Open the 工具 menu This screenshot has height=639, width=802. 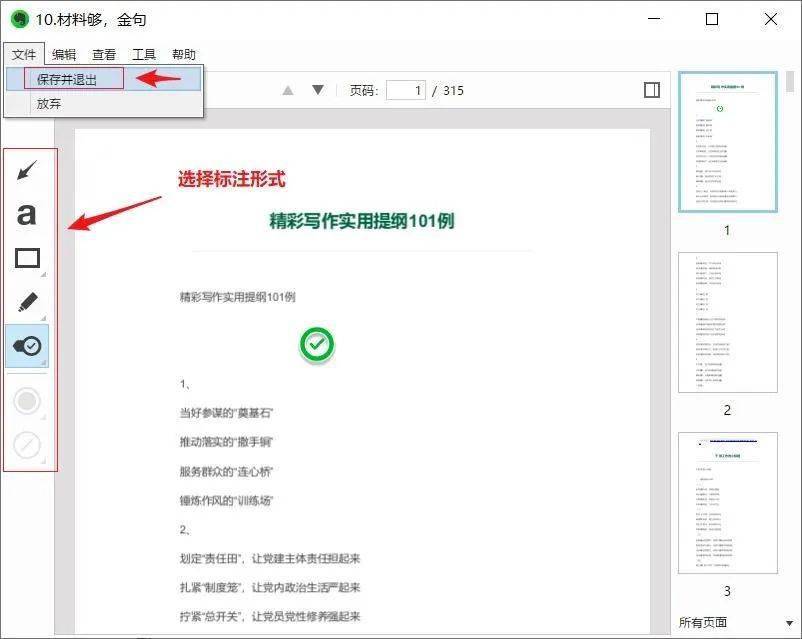point(144,55)
